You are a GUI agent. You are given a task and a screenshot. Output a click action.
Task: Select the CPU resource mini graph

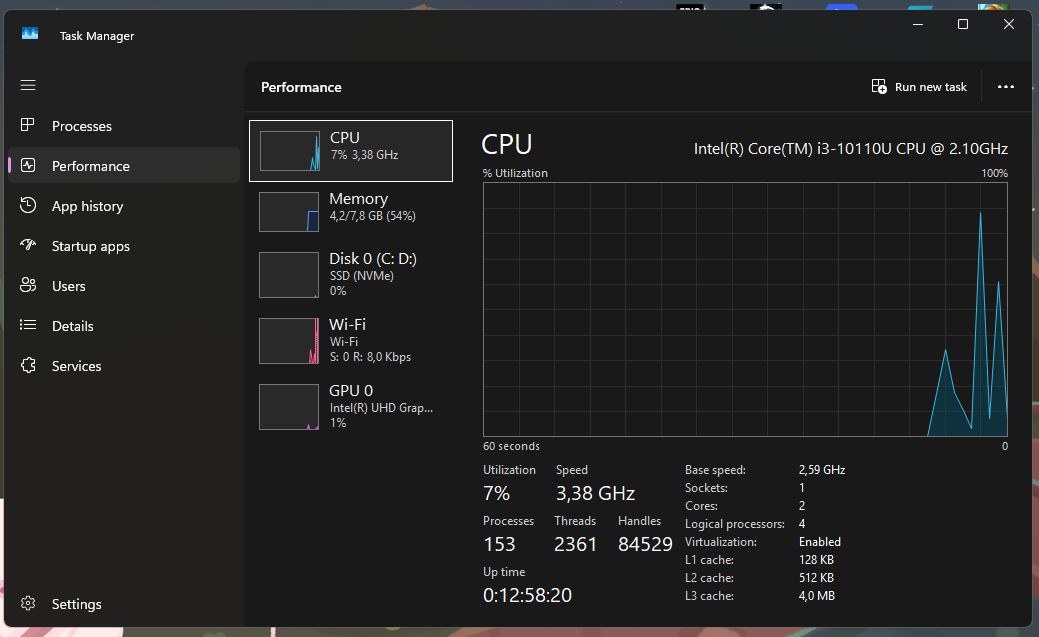coord(290,151)
